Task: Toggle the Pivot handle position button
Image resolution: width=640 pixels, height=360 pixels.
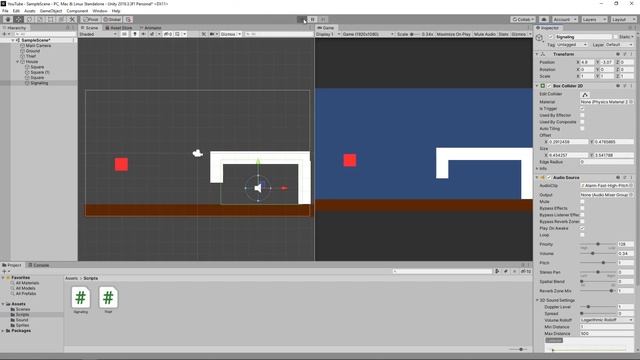Action: pos(91,19)
